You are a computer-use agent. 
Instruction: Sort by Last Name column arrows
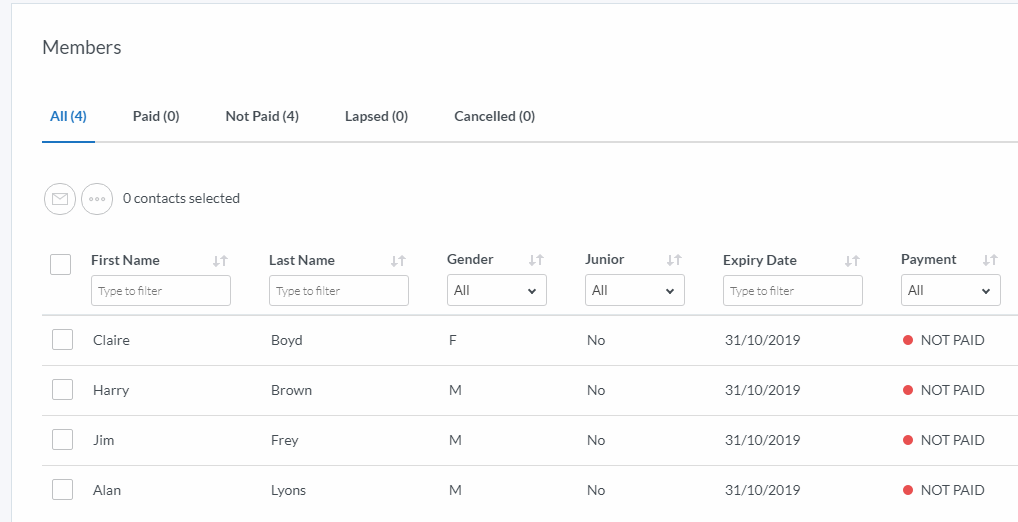point(398,261)
